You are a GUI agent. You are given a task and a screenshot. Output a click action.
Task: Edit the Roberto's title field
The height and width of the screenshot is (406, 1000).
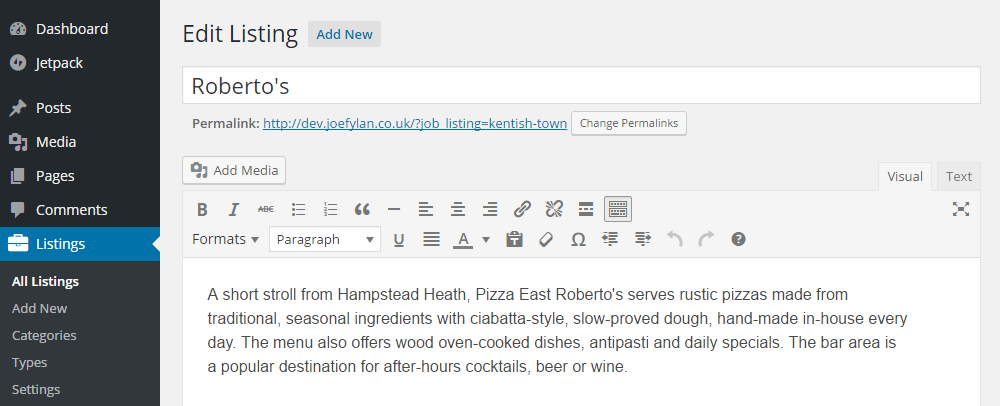pyautogui.click(x=581, y=85)
